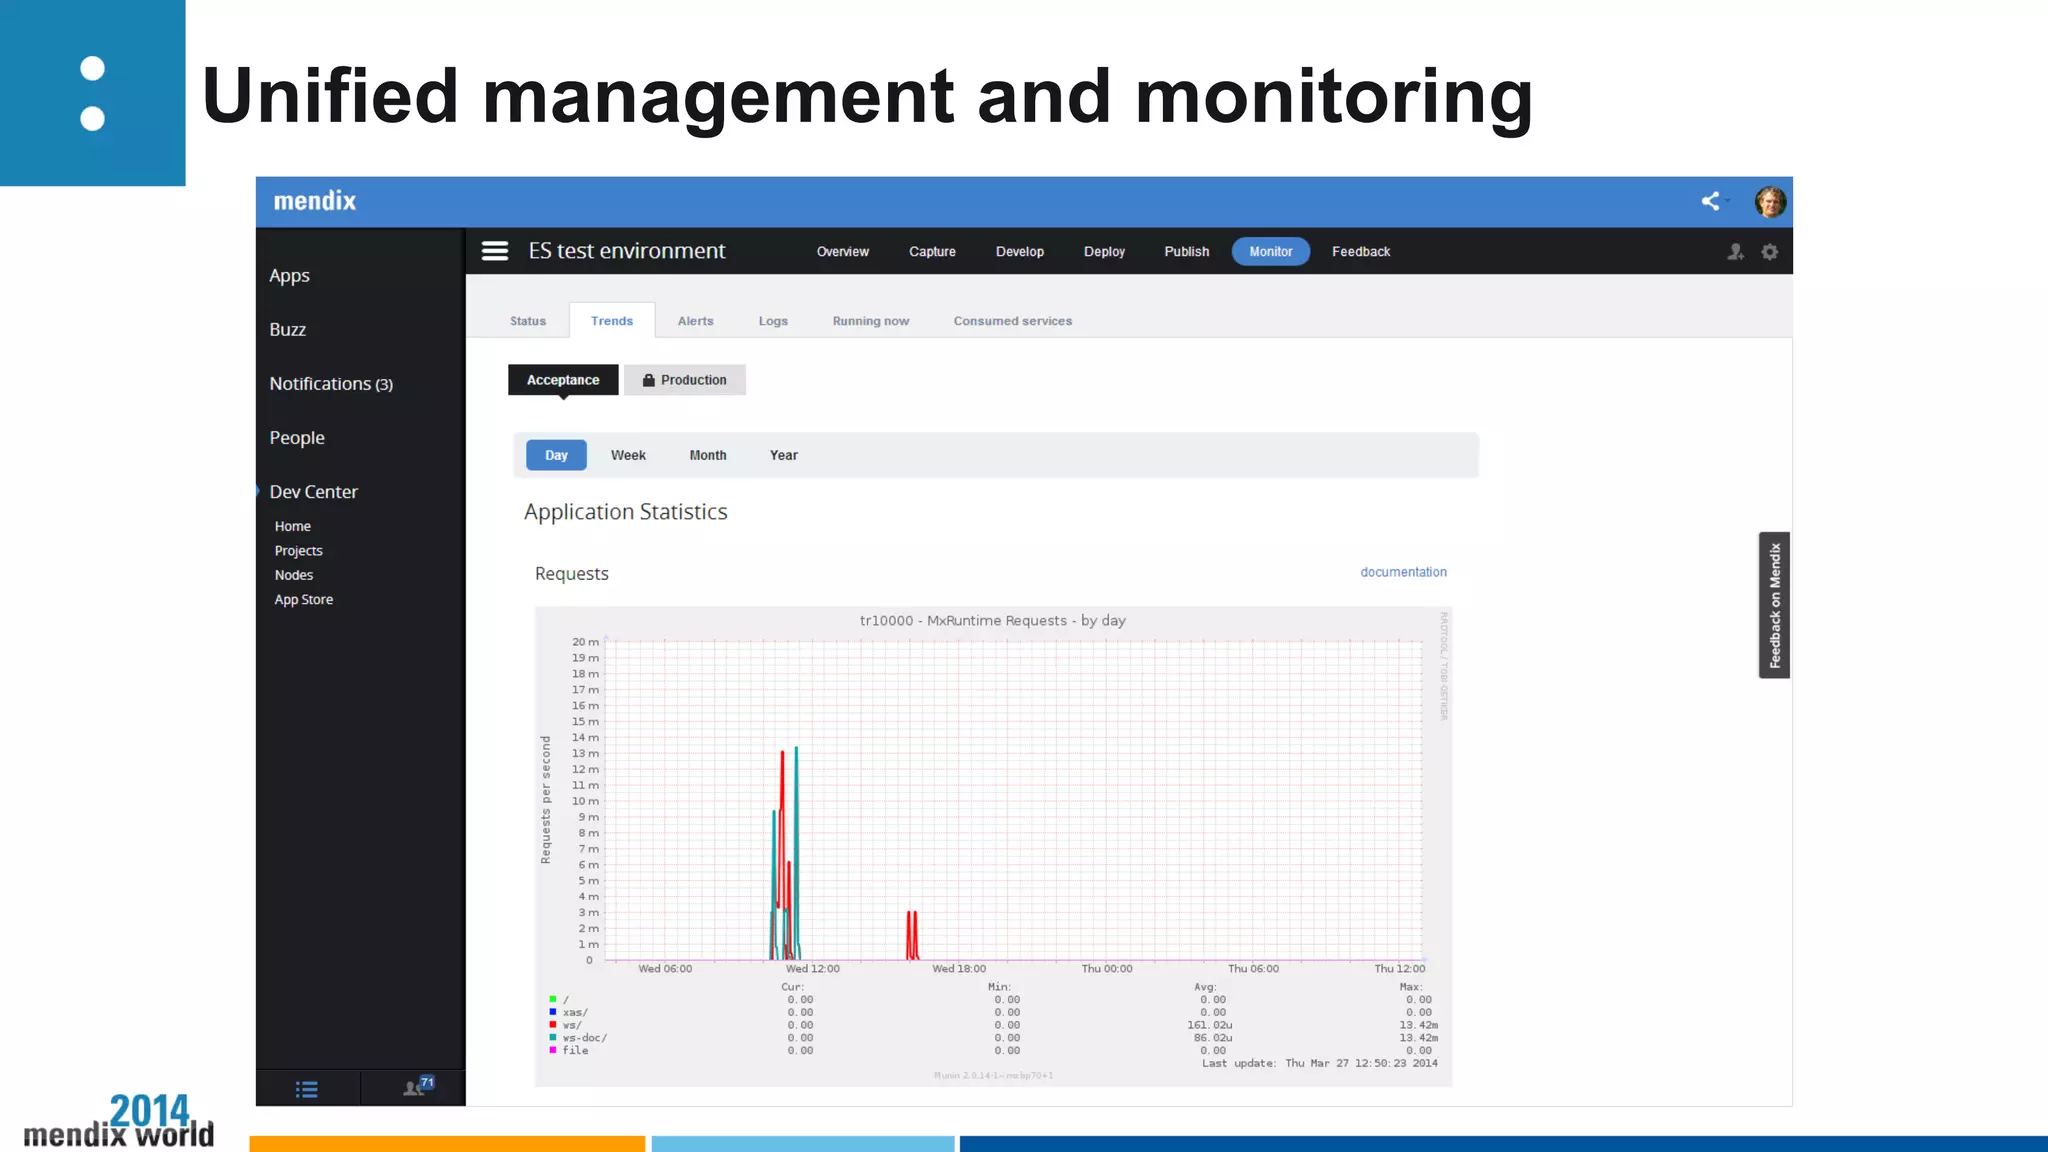
Task: Open the Develop menu item
Action: click(x=1020, y=252)
